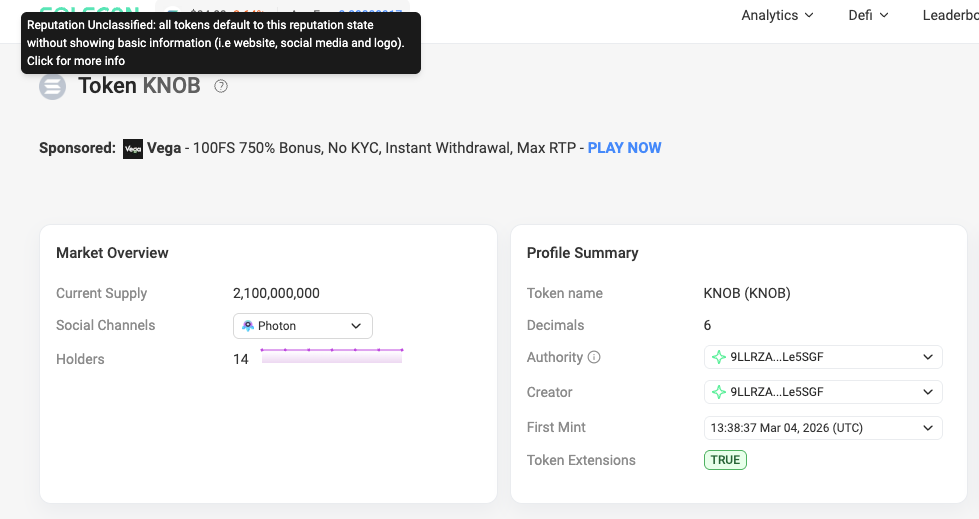Click the info icon next to Authority

pyautogui.click(x=594, y=357)
